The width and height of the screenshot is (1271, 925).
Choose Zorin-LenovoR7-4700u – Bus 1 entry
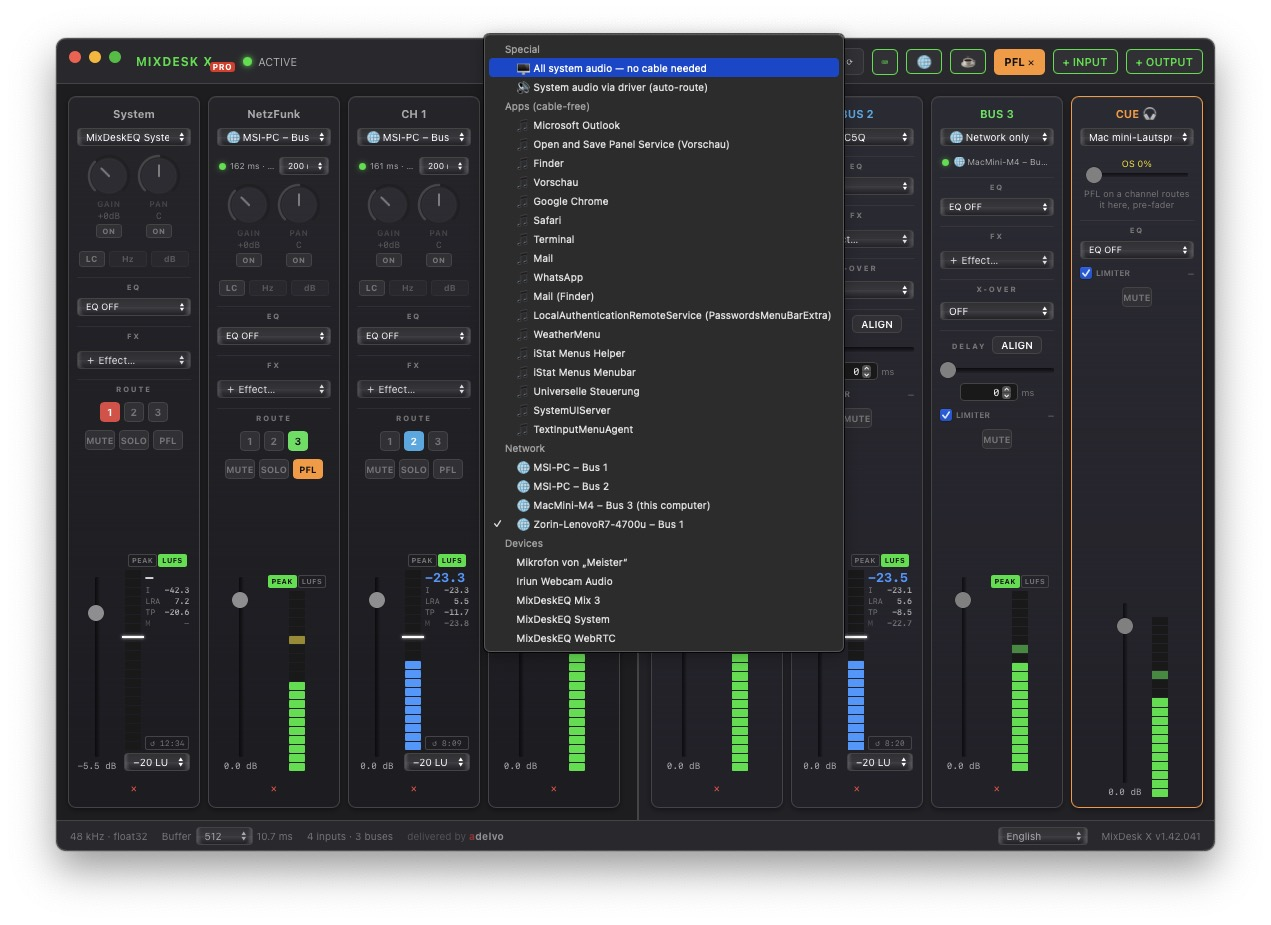tap(664, 524)
